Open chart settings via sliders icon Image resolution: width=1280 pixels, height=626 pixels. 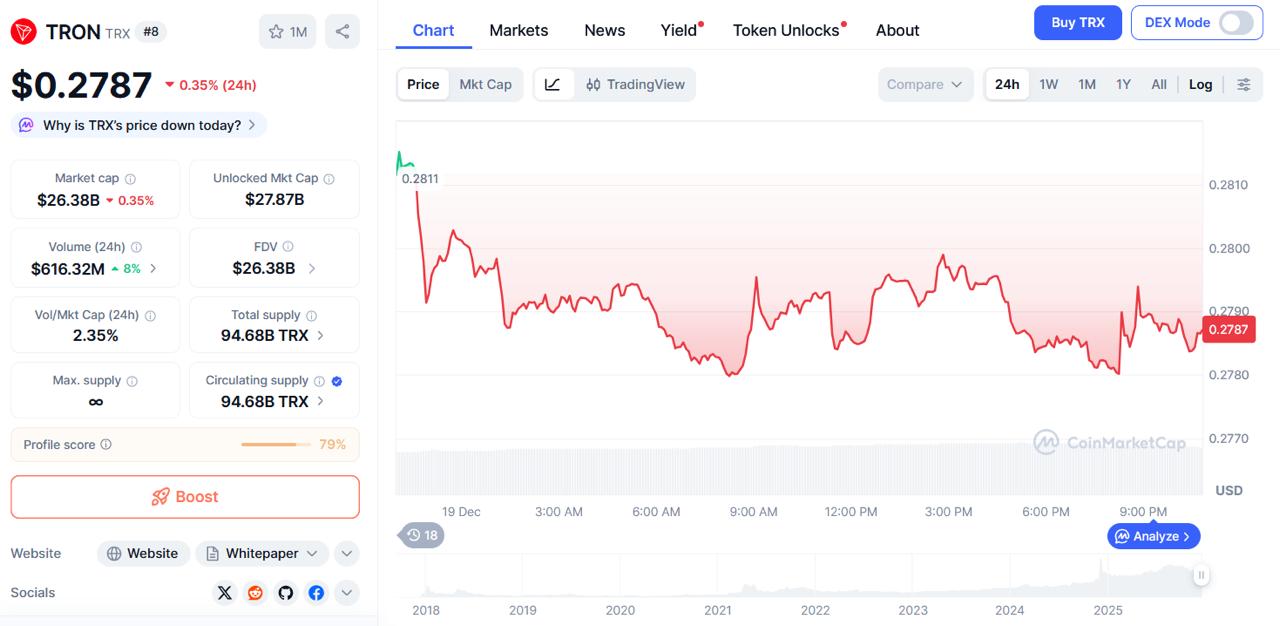[x=1244, y=84]
